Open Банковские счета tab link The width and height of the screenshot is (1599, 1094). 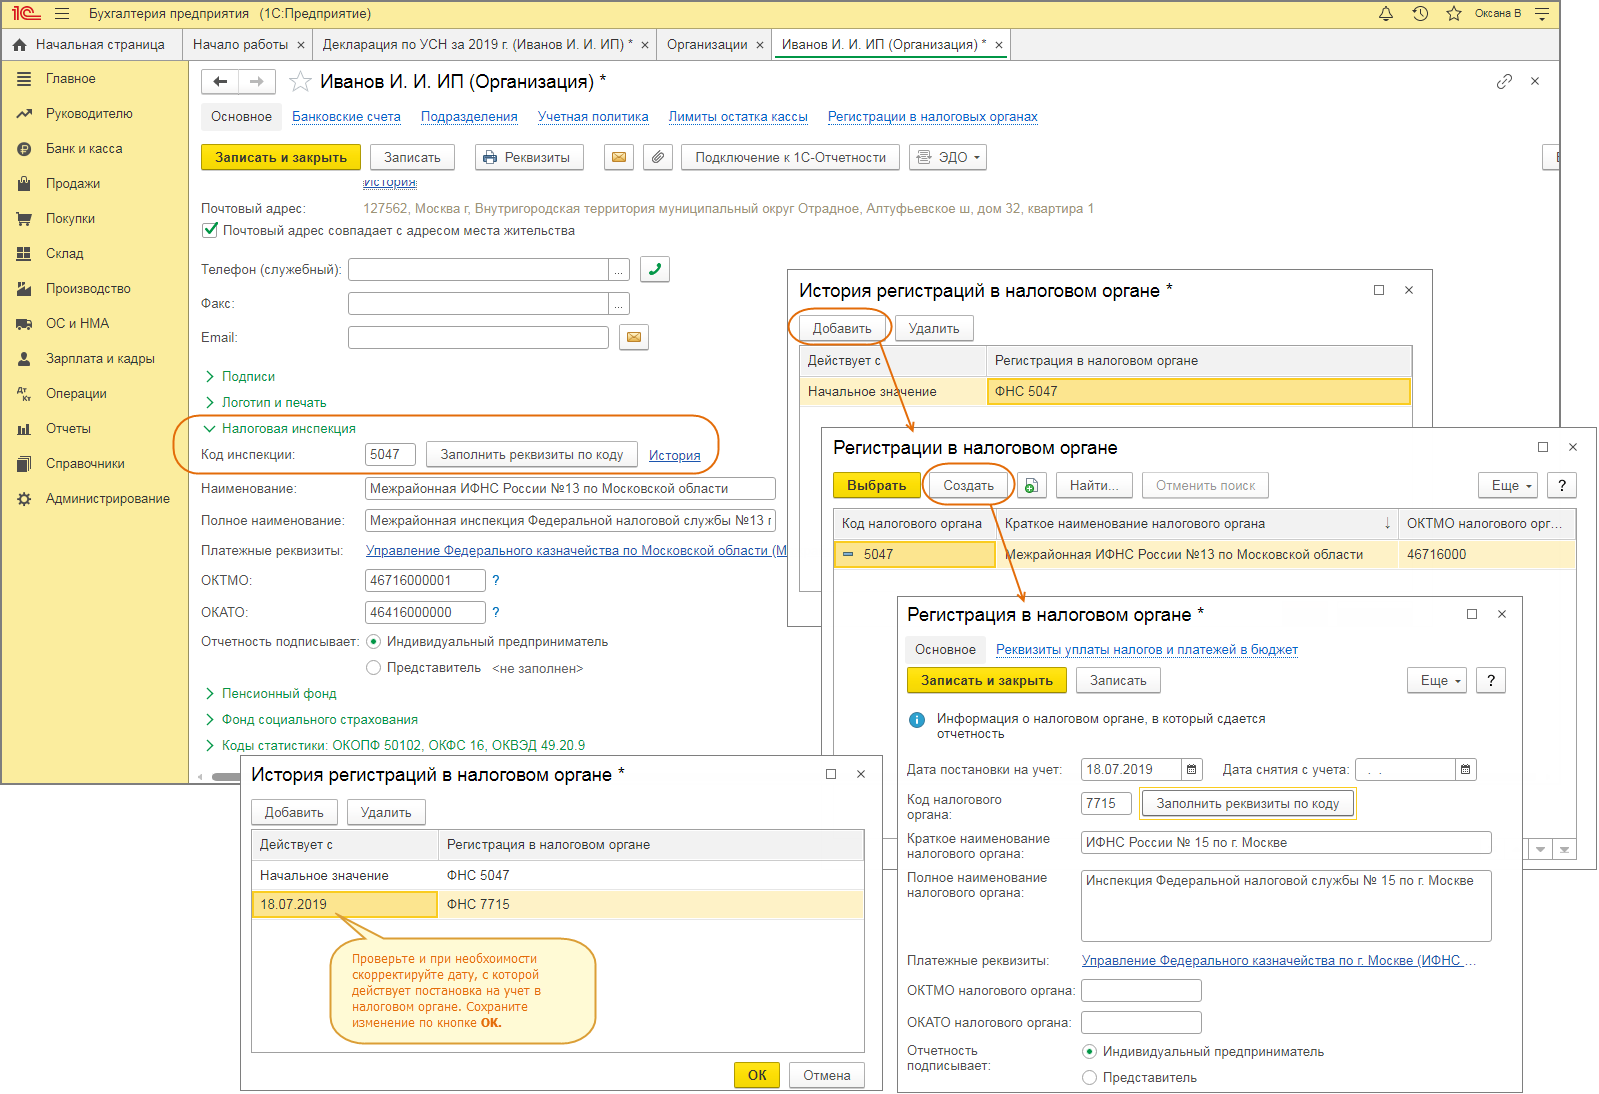click(346, 117)
